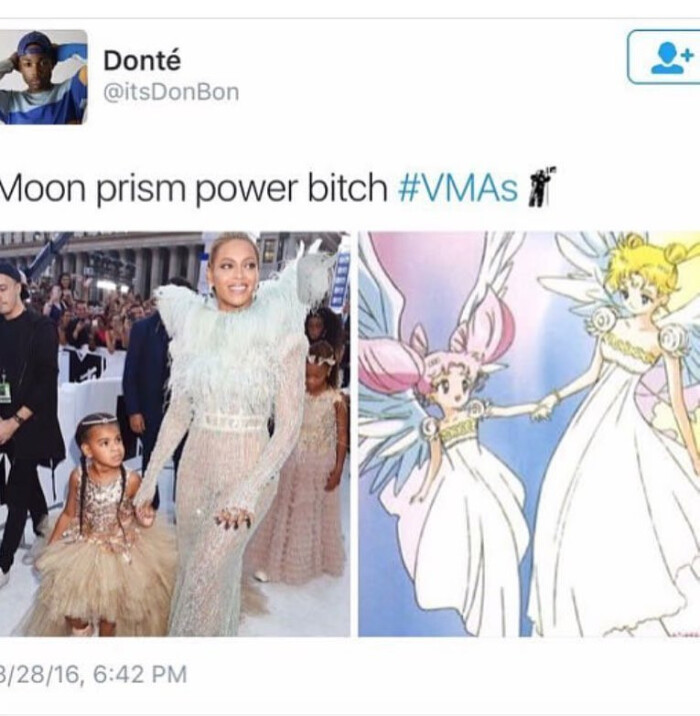This screenshot has height=716, width=700.
Task: Click the cameraman emoji after #VMAs
Action: (541, 187)
